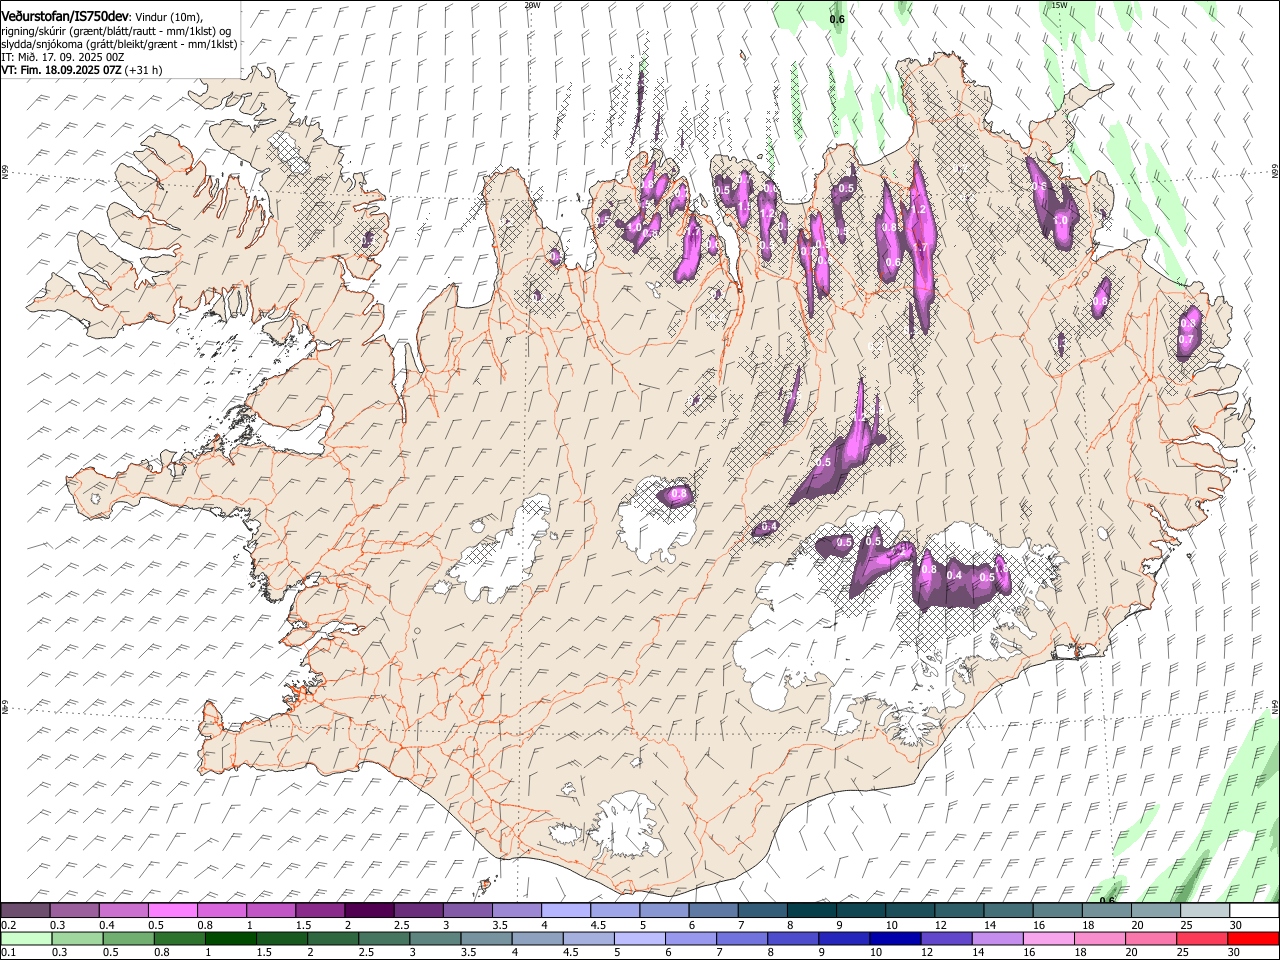The height and width of the screenshot is (960, 1280).
Task: Pick the lower-row blue swatch between 7 and 8
Action: click(741, 939)
